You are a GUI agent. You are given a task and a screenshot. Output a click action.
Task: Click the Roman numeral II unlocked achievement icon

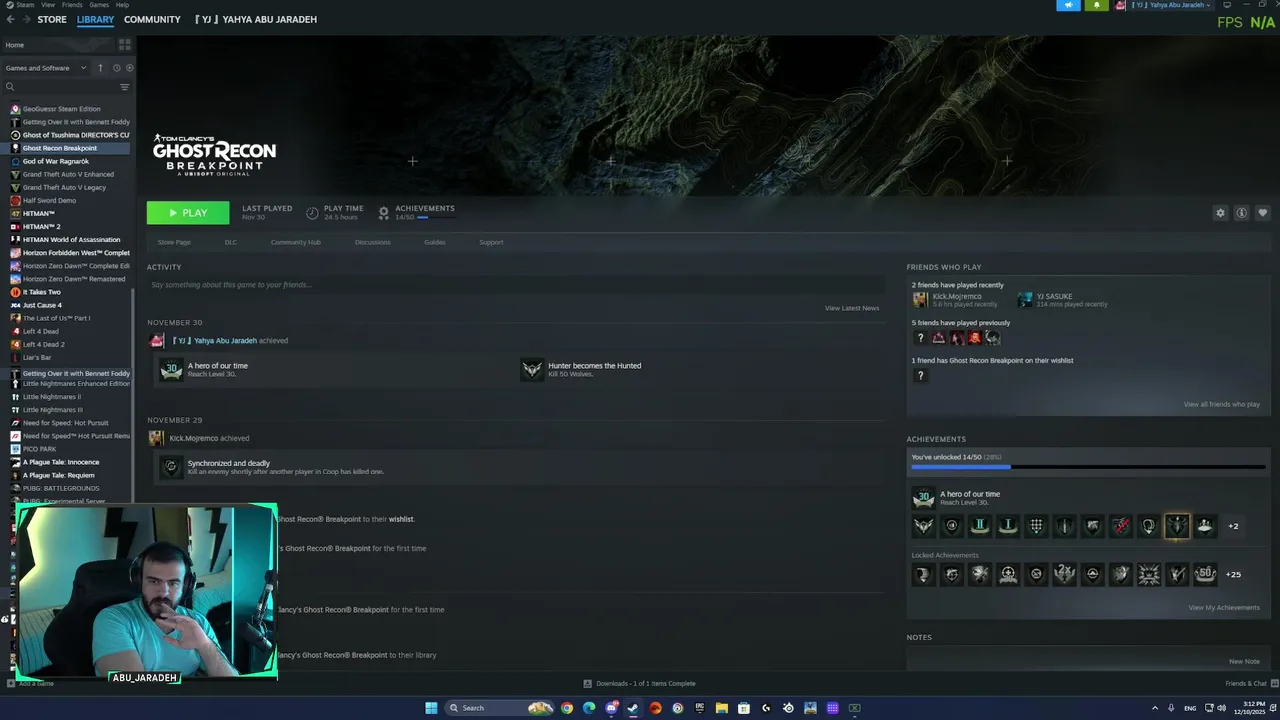(x=980, y=526)
